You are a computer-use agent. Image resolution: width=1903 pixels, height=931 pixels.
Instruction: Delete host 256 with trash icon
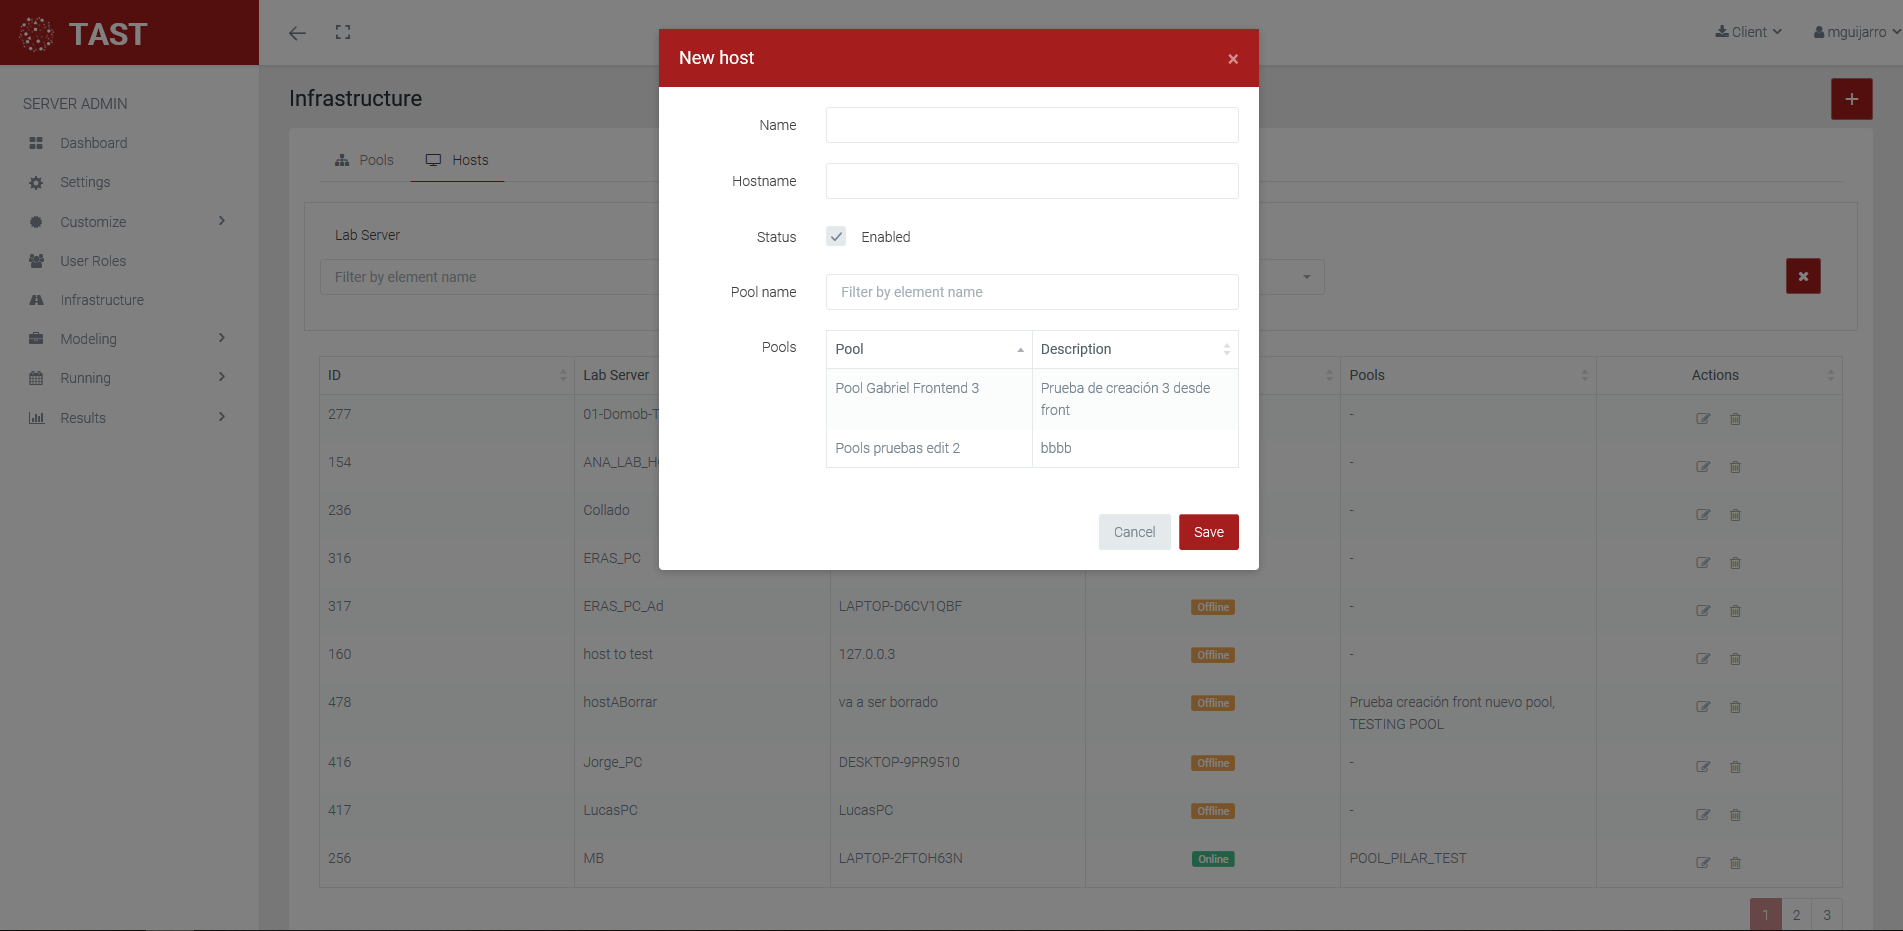coord(1735,863)
